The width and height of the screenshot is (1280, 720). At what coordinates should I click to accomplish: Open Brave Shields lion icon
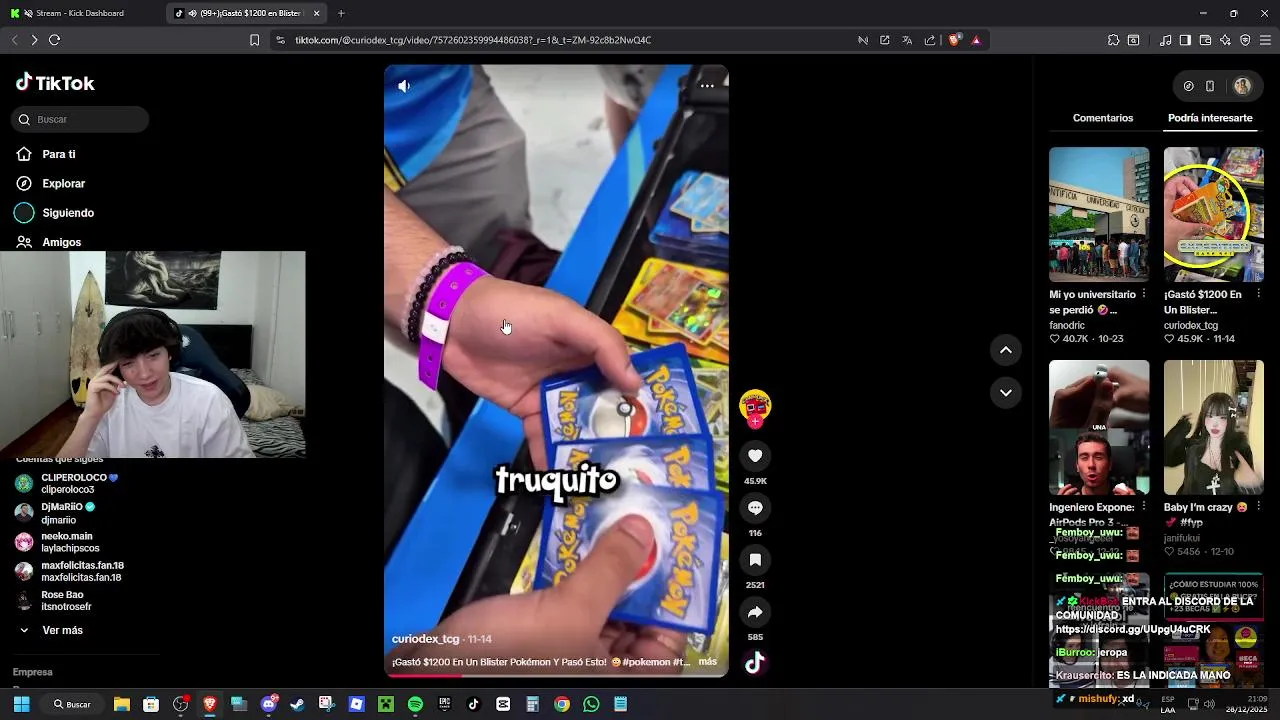point(954,40)
